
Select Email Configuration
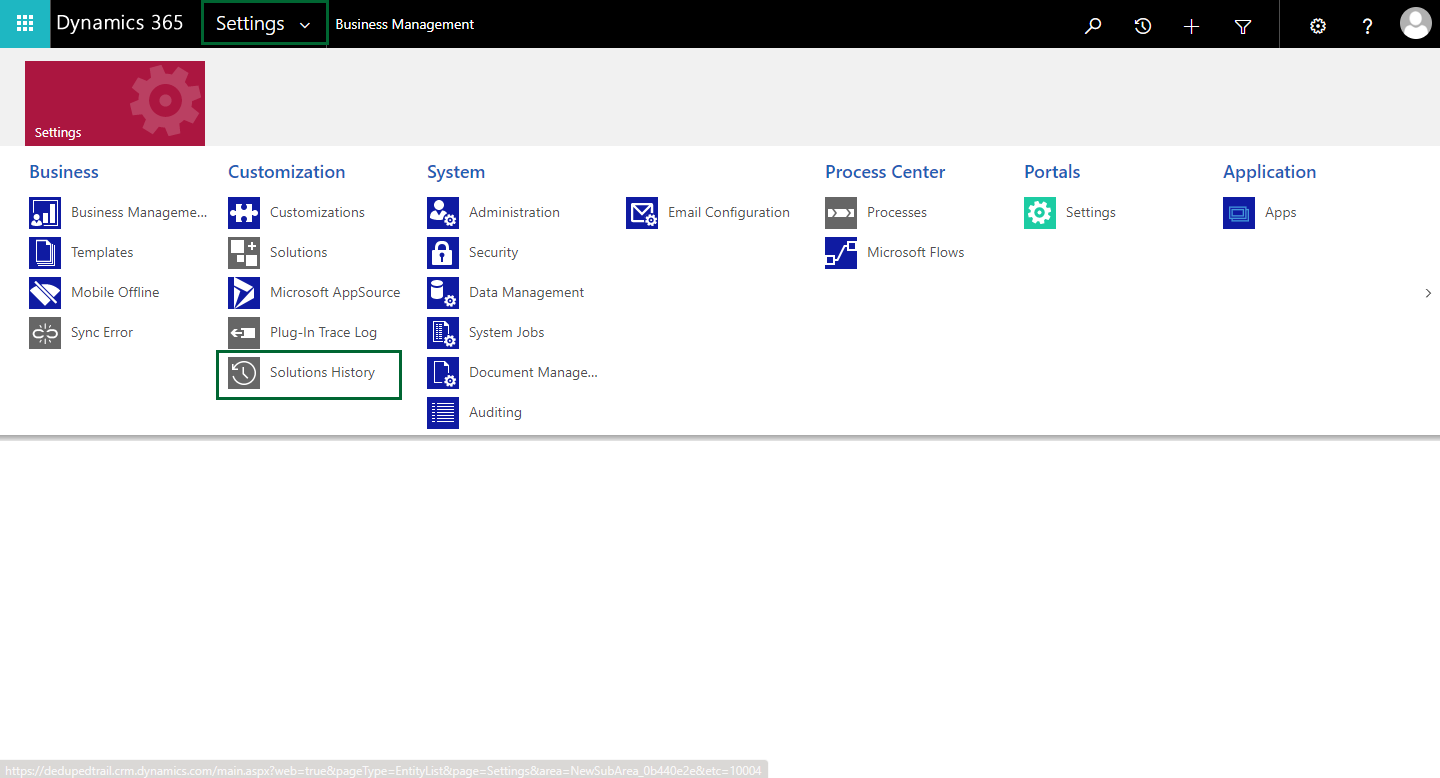click(728, 212)
